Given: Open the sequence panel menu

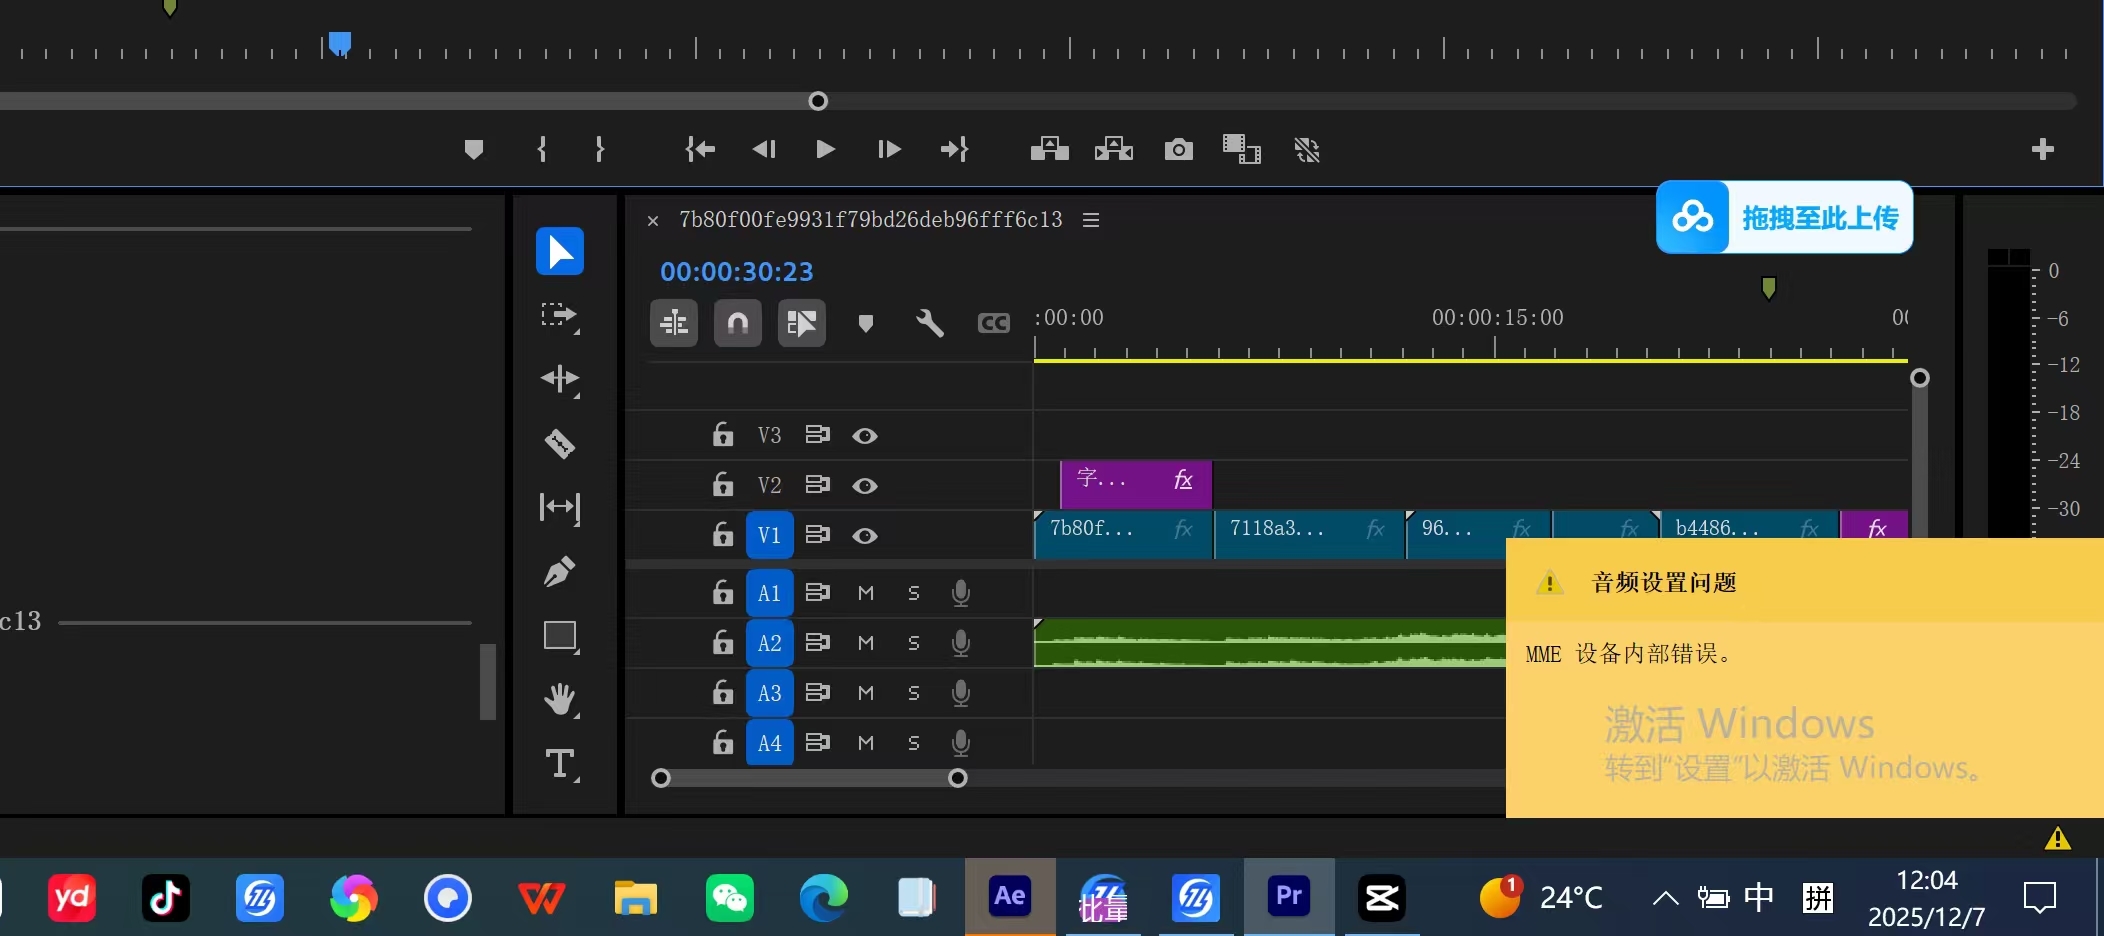Looking at the screenshot, I should point(1091,220).
